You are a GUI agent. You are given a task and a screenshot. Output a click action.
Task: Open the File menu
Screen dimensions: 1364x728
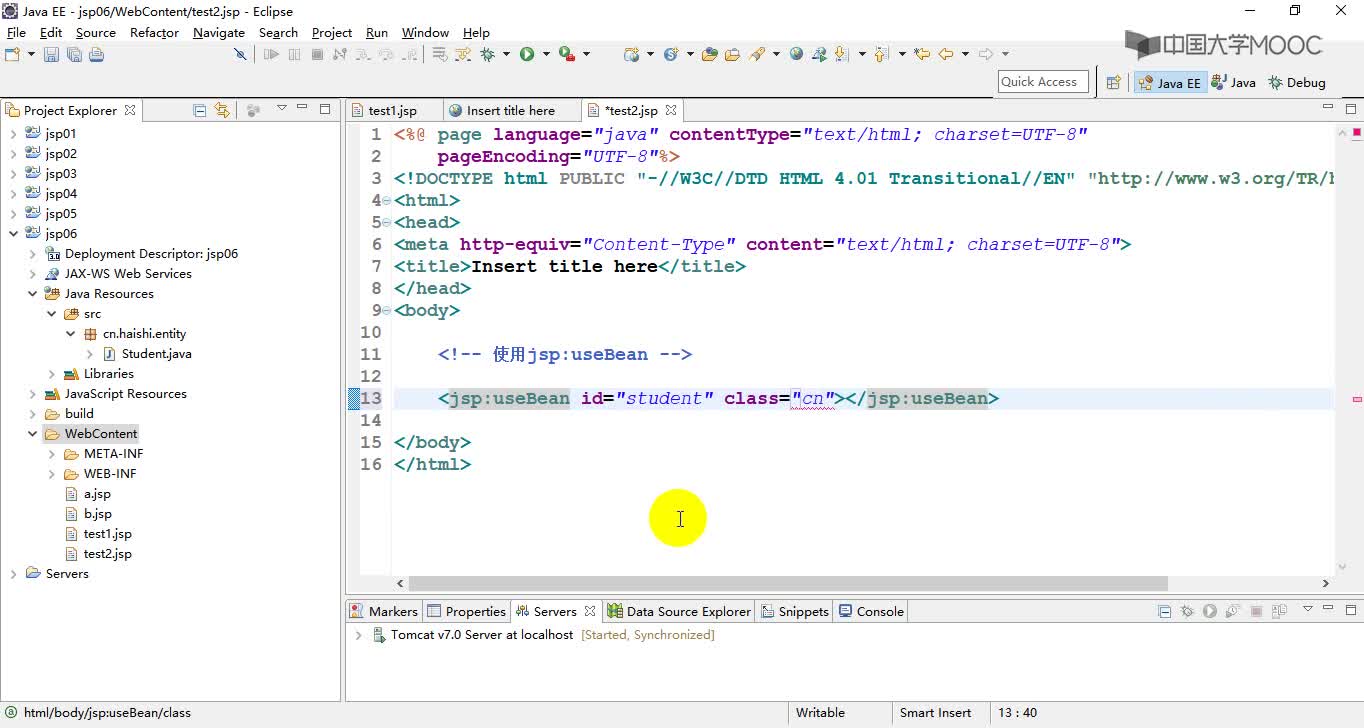tap(16, 33)
